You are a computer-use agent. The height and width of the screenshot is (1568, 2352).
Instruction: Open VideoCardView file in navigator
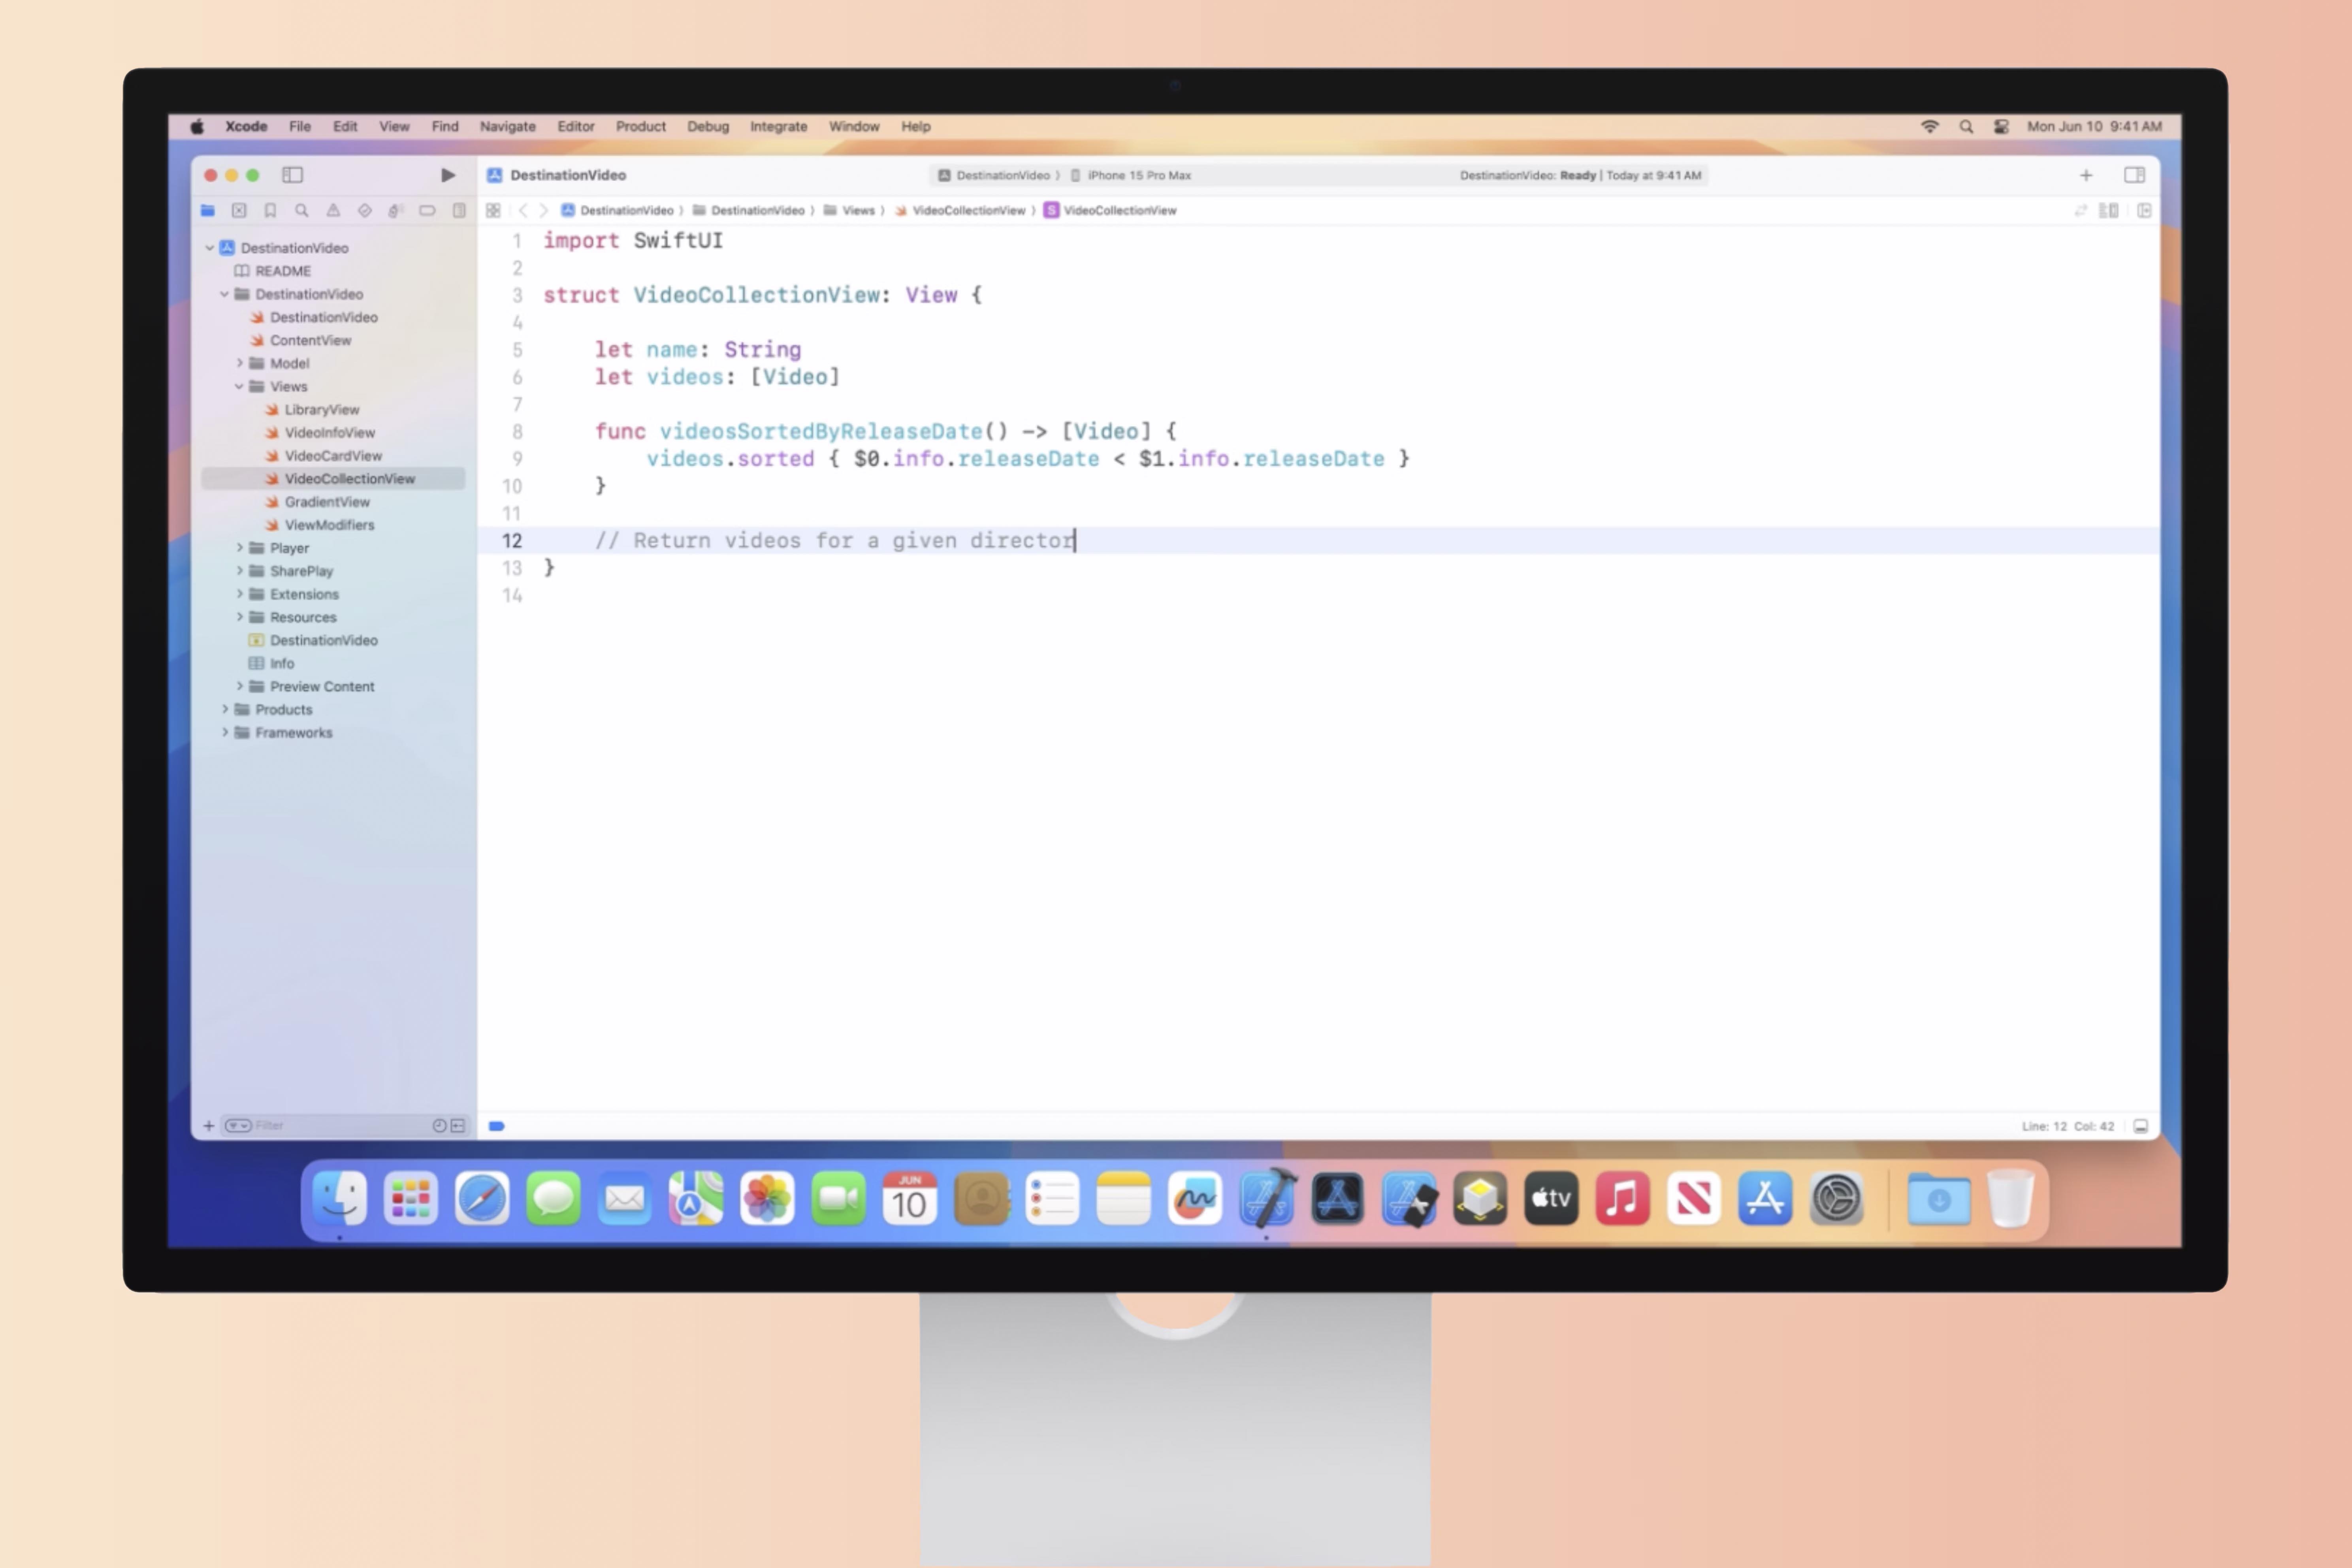coord(333,456)
